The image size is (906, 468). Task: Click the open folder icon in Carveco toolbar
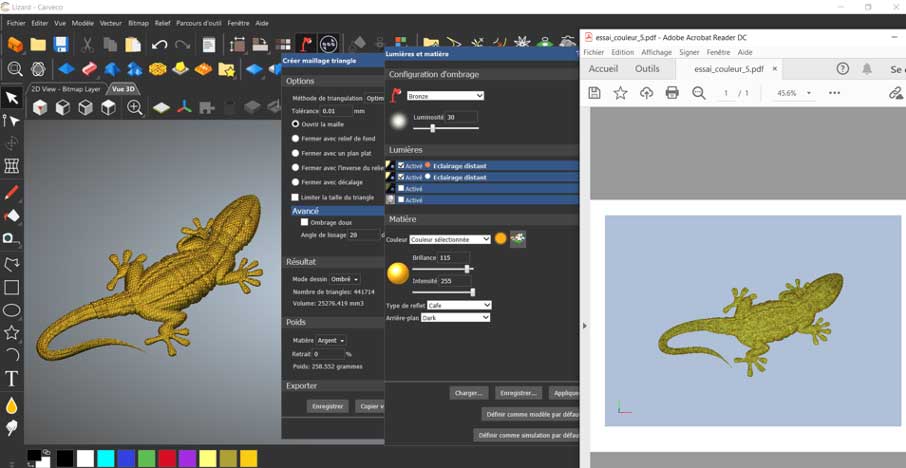coord(38,44)
